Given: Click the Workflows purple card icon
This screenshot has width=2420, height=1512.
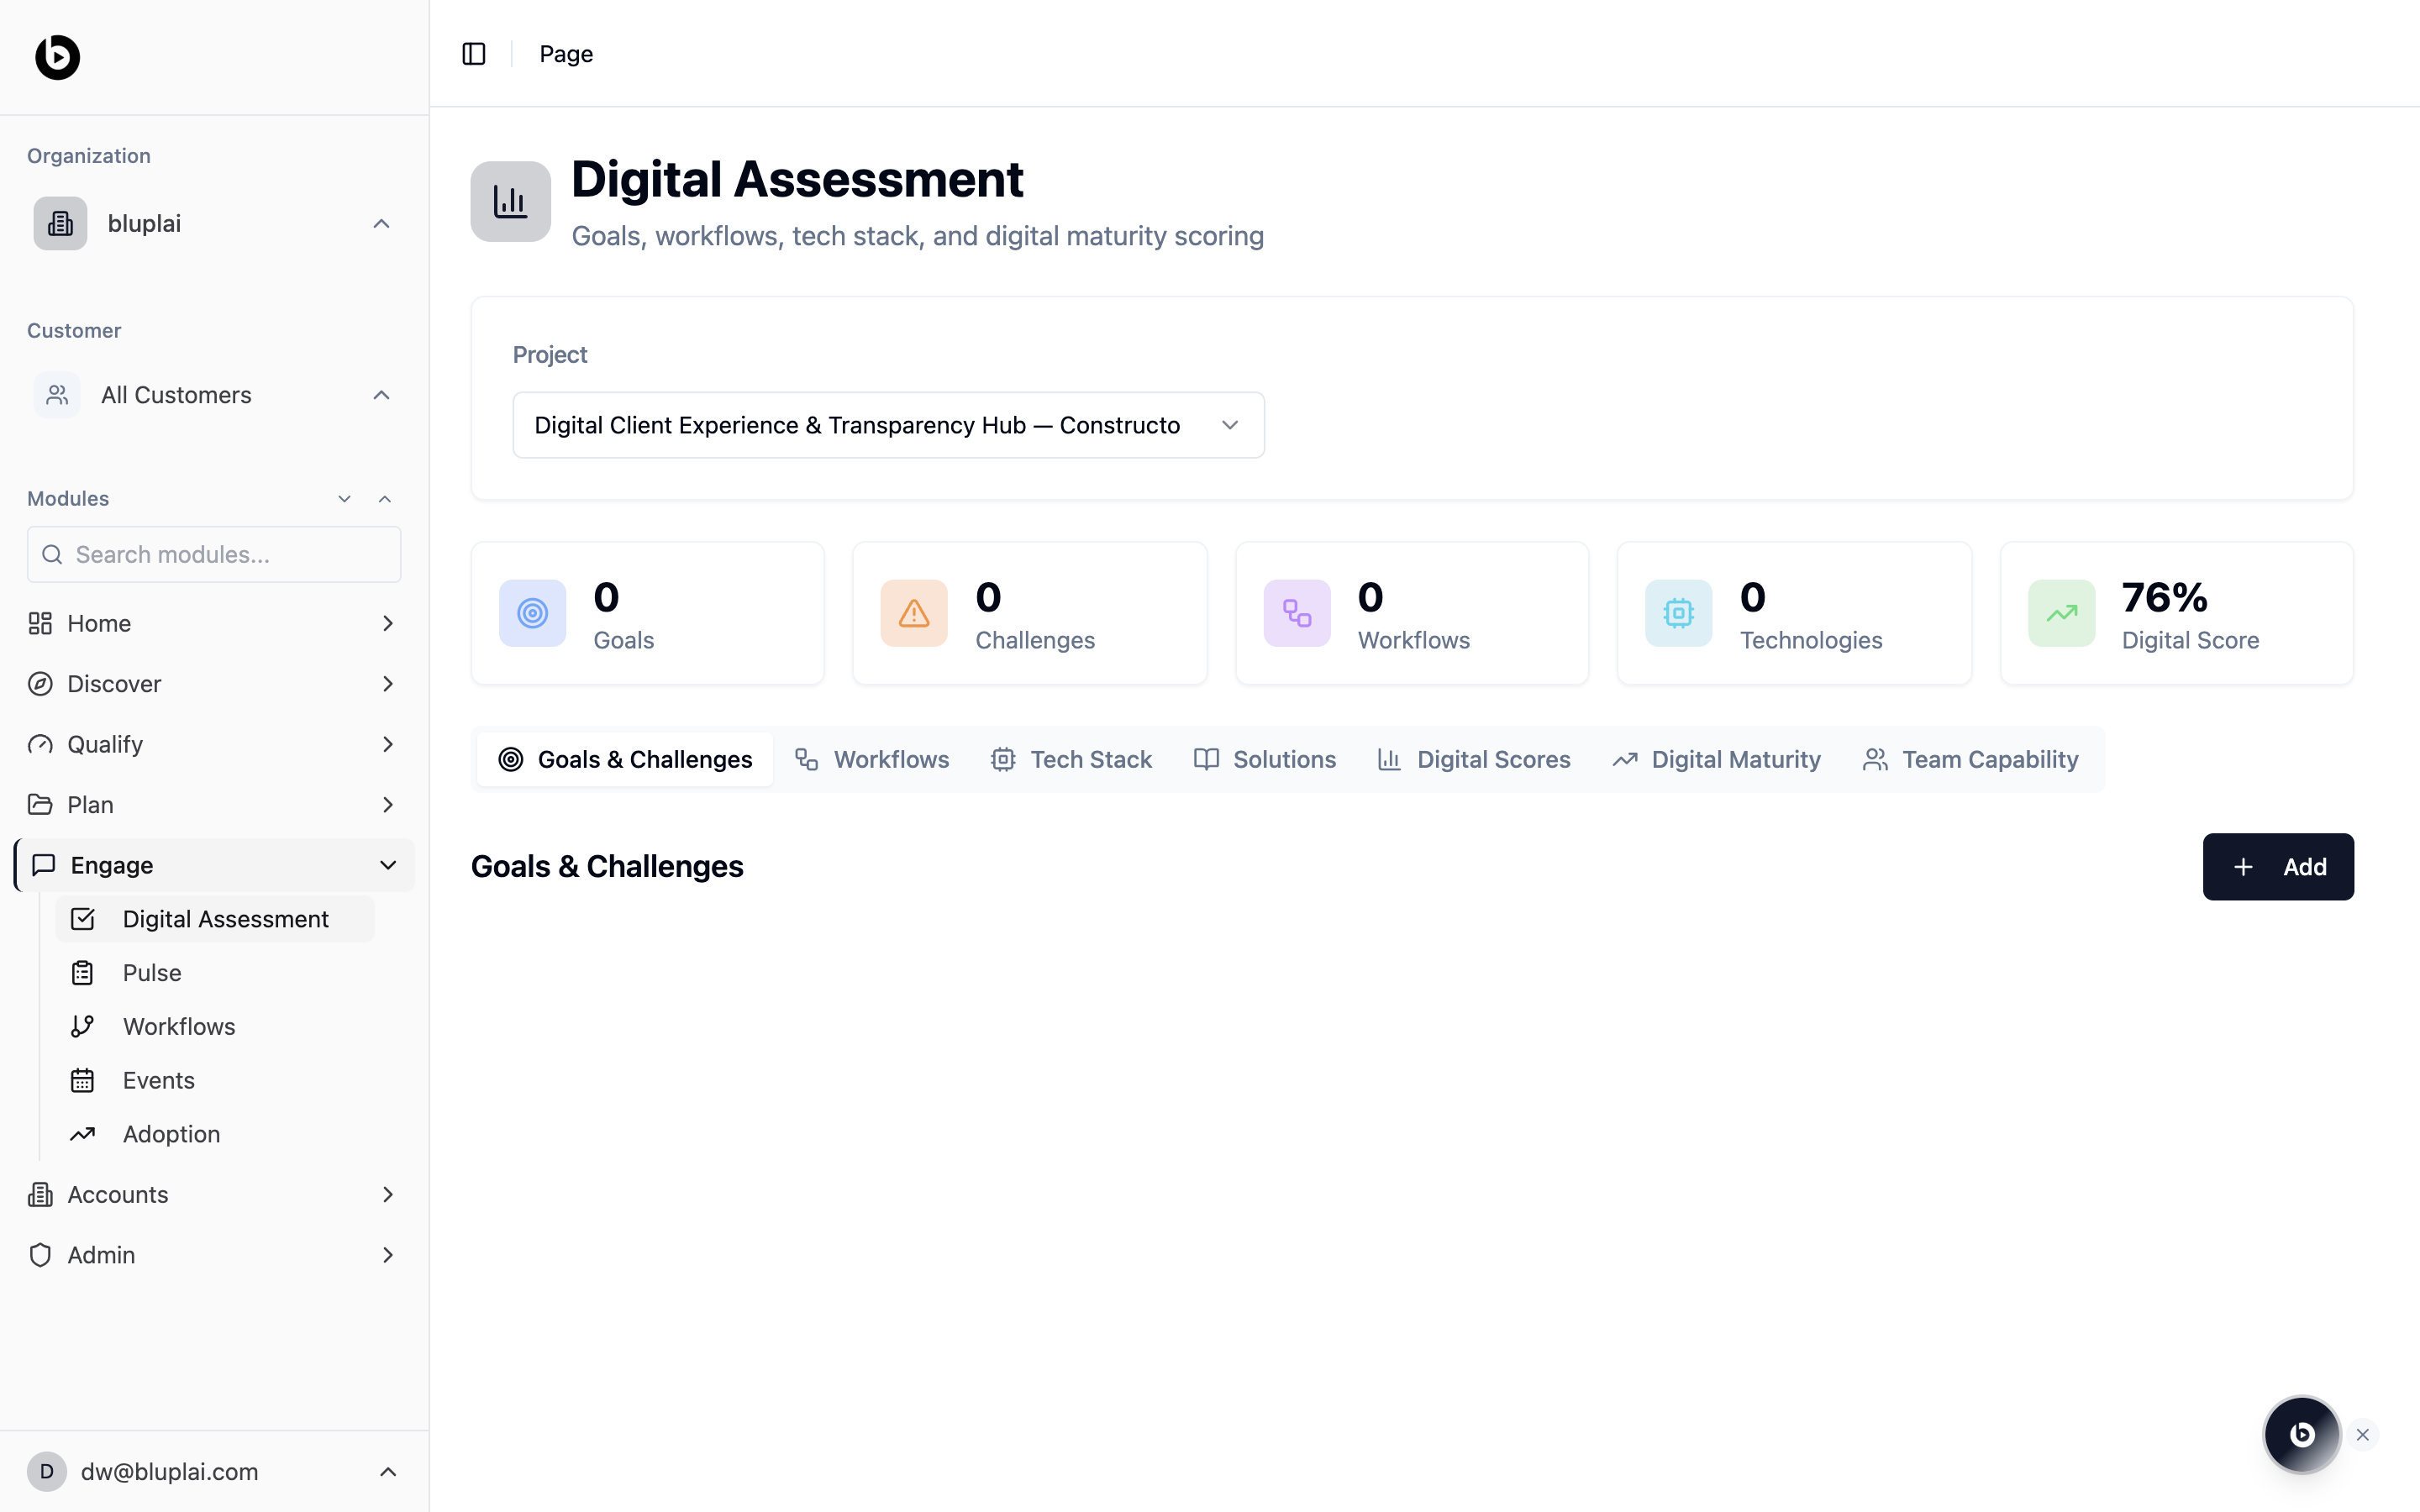Looking at the screenshot, I should pyautogui.click(x=1296, y=613).
